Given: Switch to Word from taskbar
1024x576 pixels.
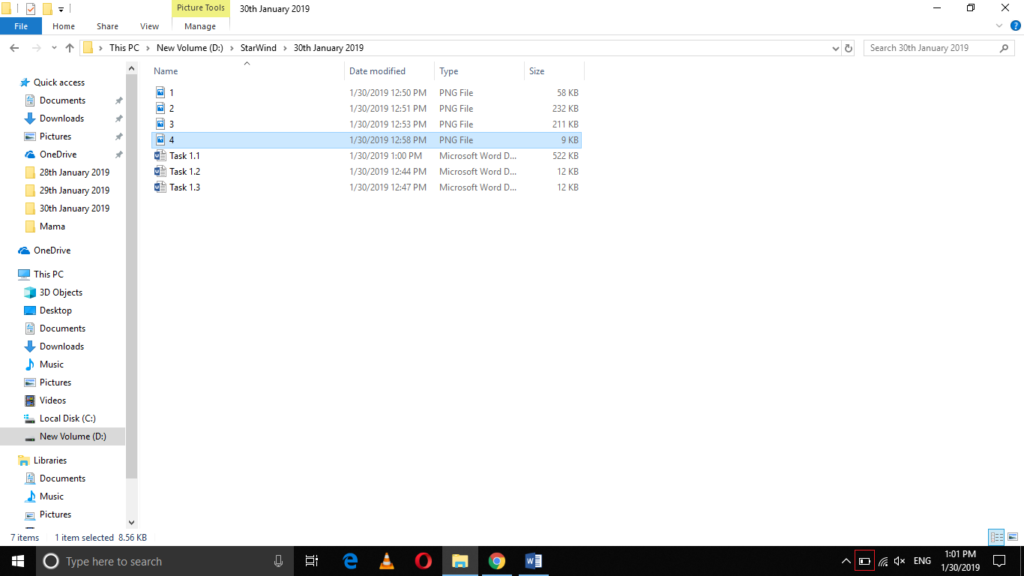Looking at the screenshot, I should pos(533,561).
